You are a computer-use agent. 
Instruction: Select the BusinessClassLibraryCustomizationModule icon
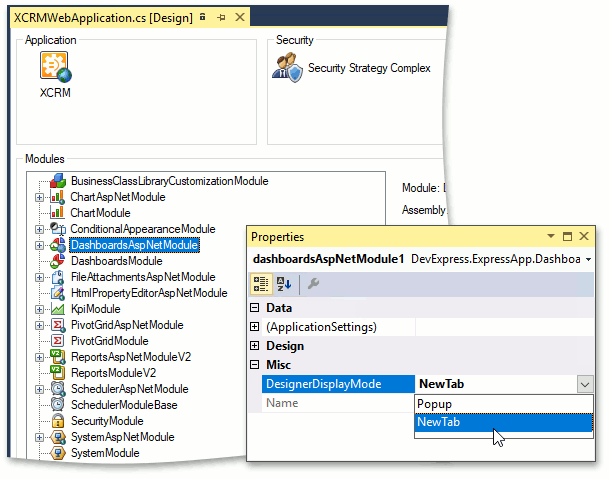tap(58, 181)
